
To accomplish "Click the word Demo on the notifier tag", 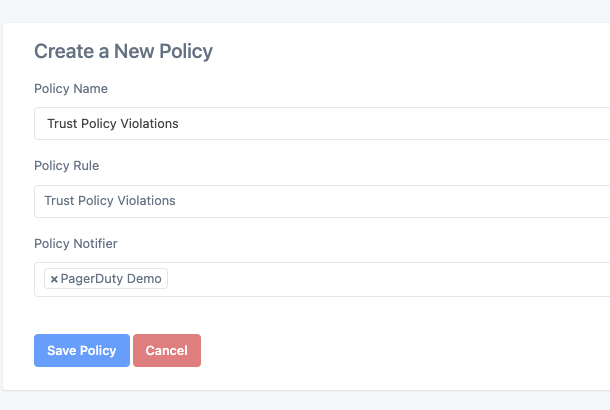I will tap(144, 279).
